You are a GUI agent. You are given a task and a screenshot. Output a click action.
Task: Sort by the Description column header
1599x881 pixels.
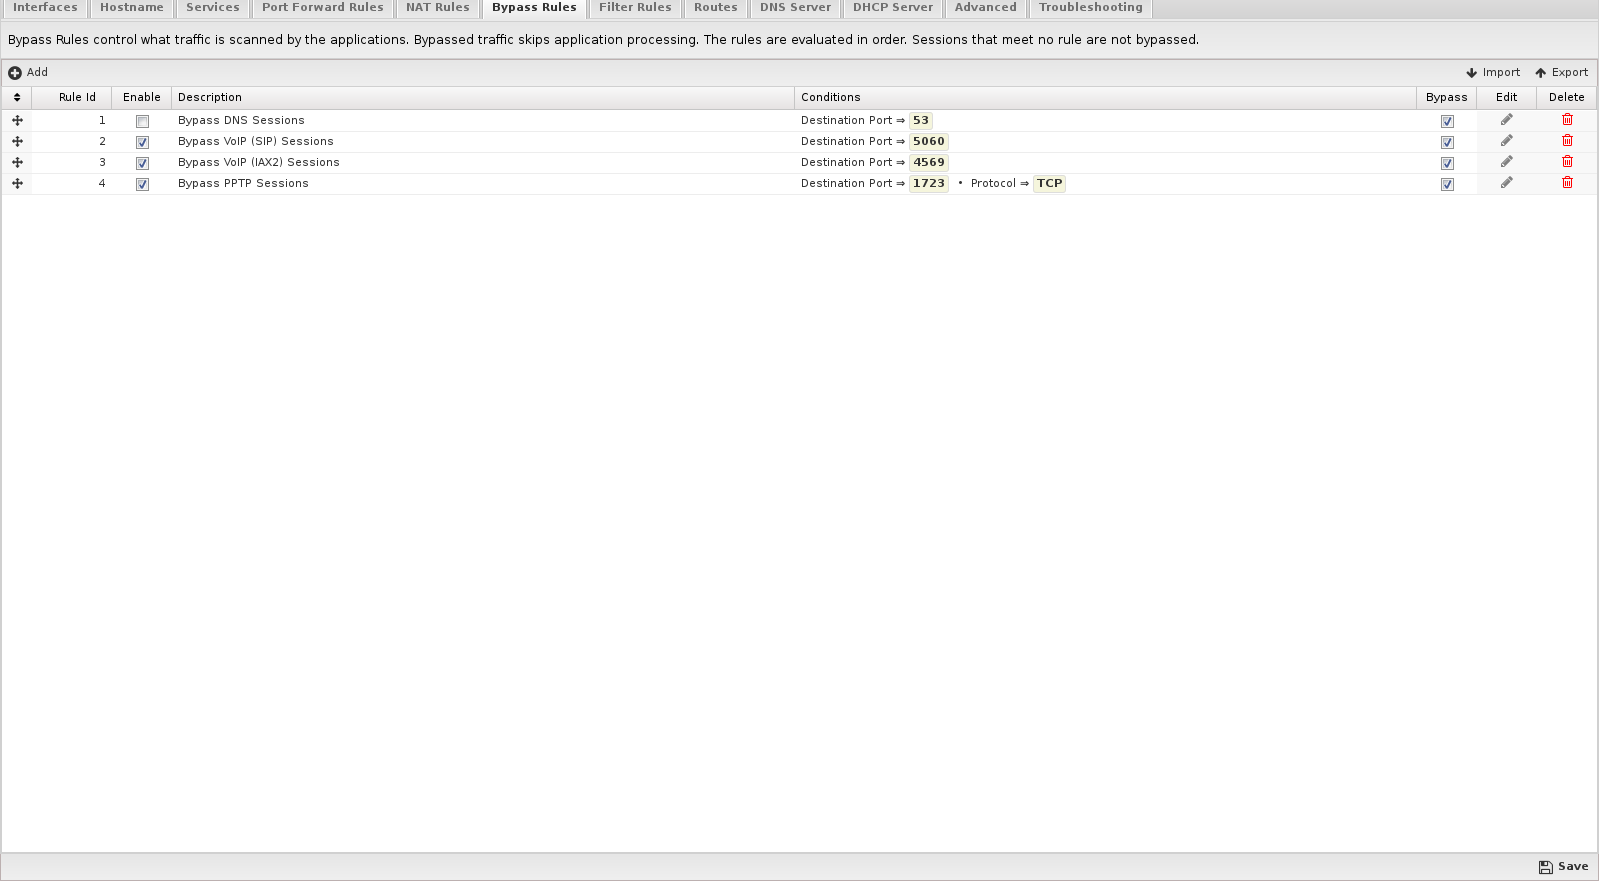(483, 97)
